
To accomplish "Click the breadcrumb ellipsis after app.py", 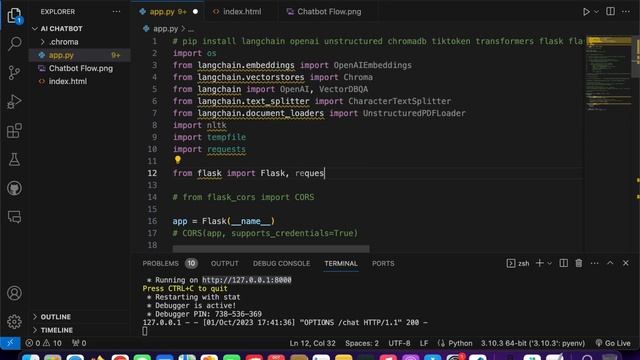I will [x=191, y=29].
